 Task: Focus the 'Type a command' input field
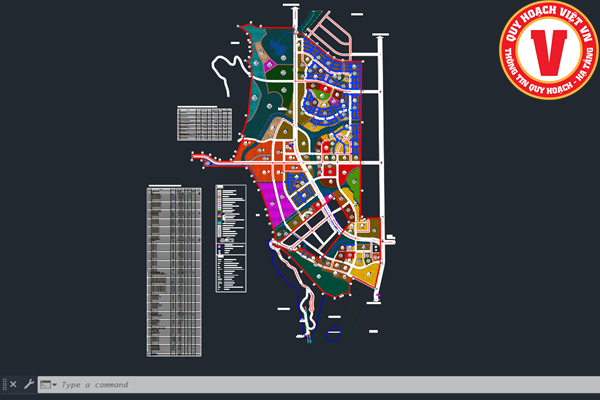pos(200,385)
